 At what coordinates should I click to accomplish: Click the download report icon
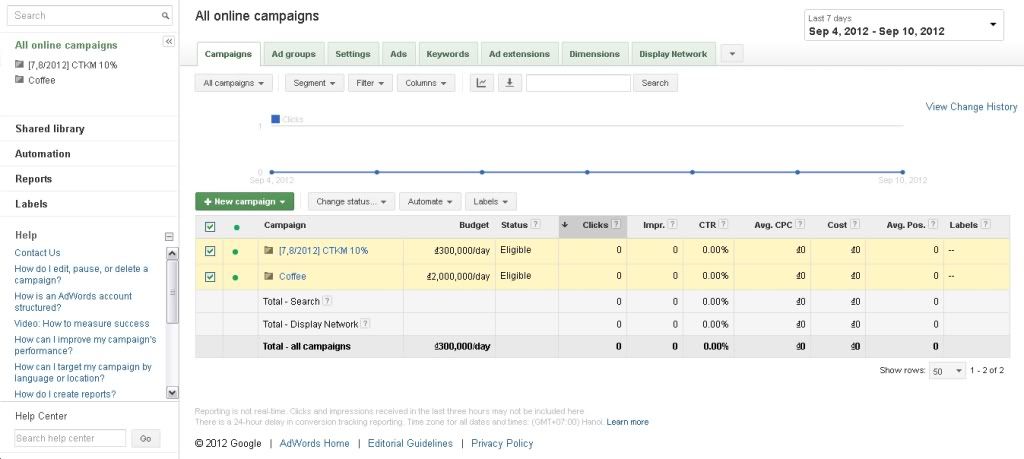click(x=509, y=83)
